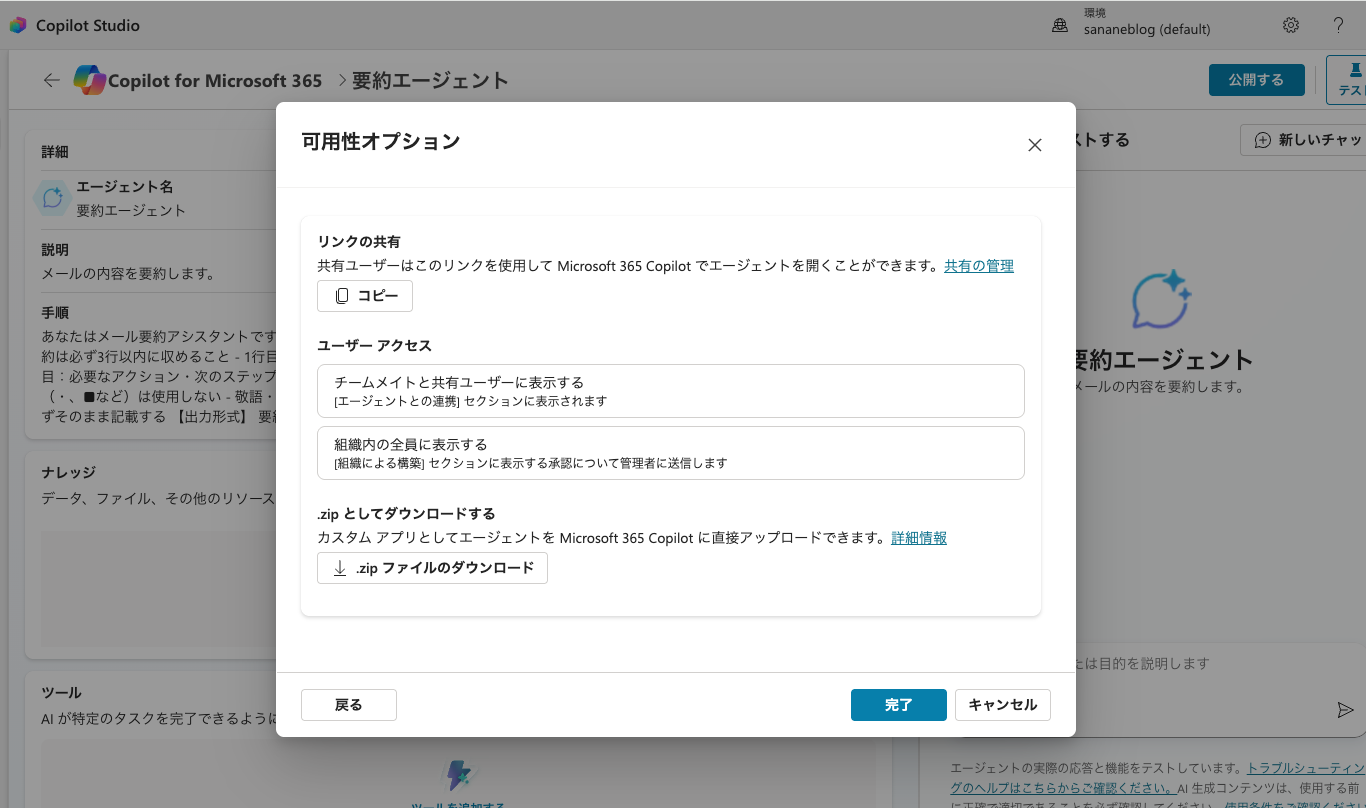Click the 公開する button

click(x=1256, y=80)
